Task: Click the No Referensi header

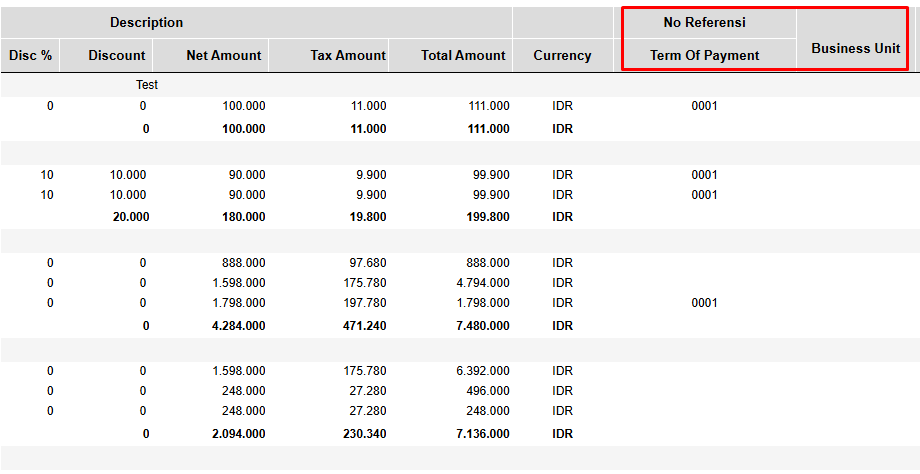Action: click(704, 22)
